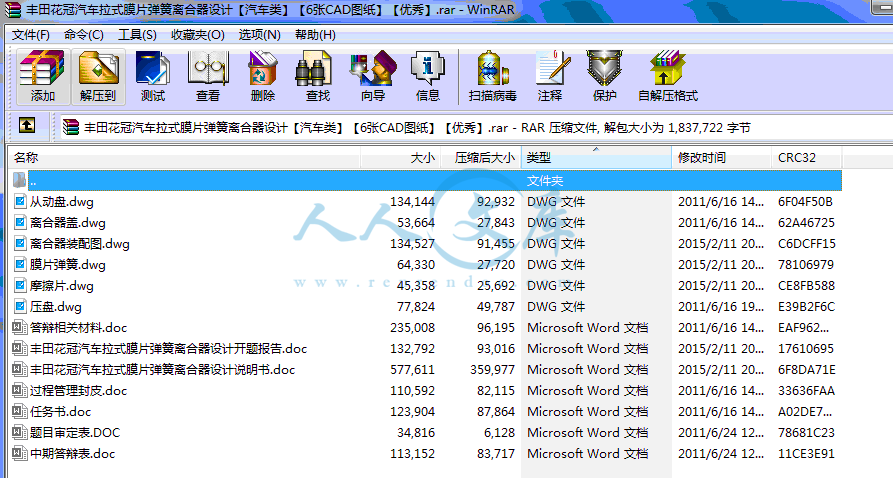Screen dimensions: 893x478
Task: Sort by the CRC32 column header
Action: point(806,158)
